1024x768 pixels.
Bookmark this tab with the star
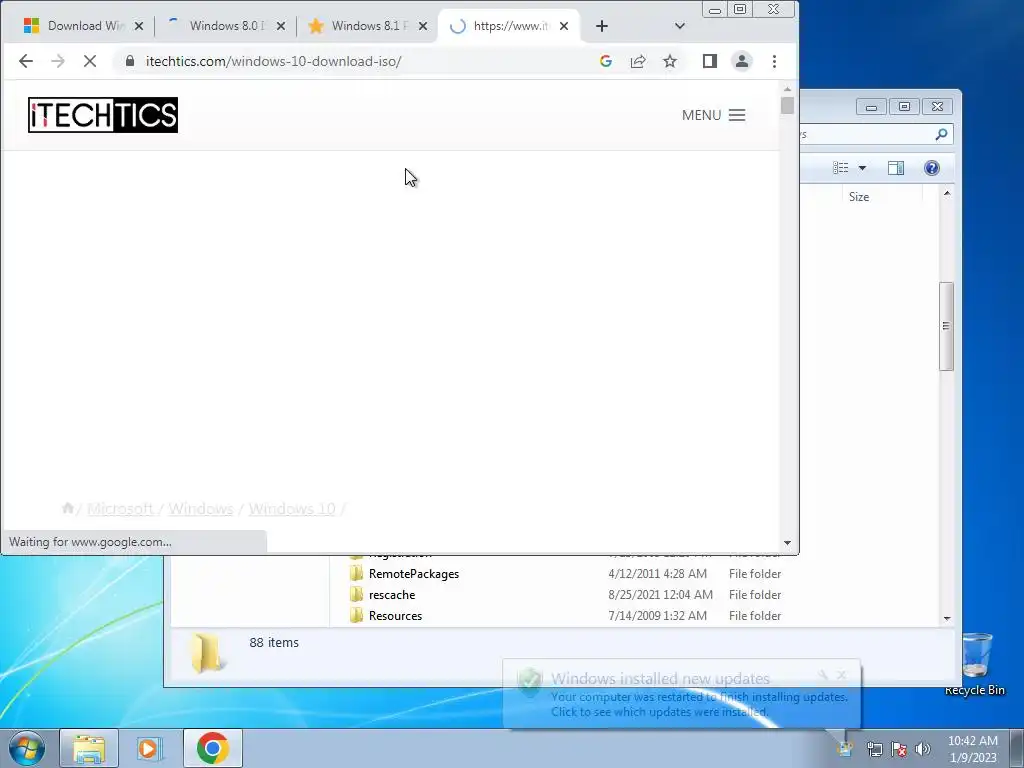[670, 61]
